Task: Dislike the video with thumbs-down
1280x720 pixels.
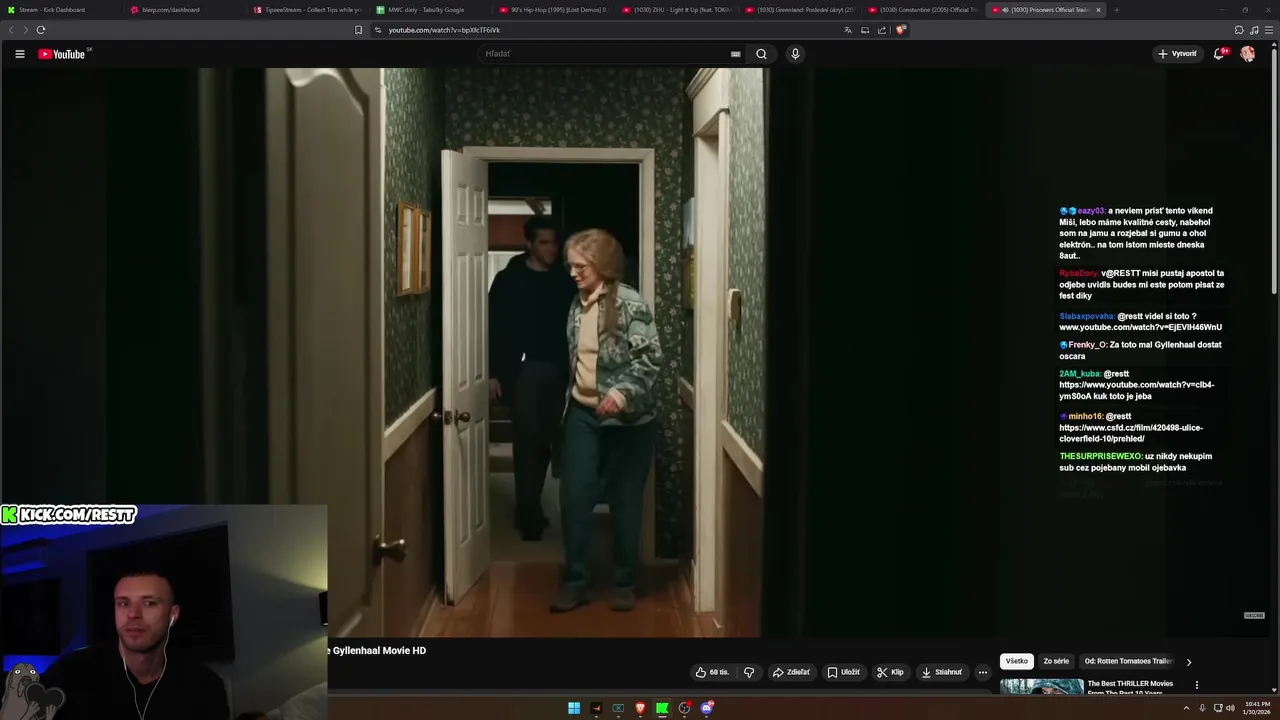Action: (749, 672)
